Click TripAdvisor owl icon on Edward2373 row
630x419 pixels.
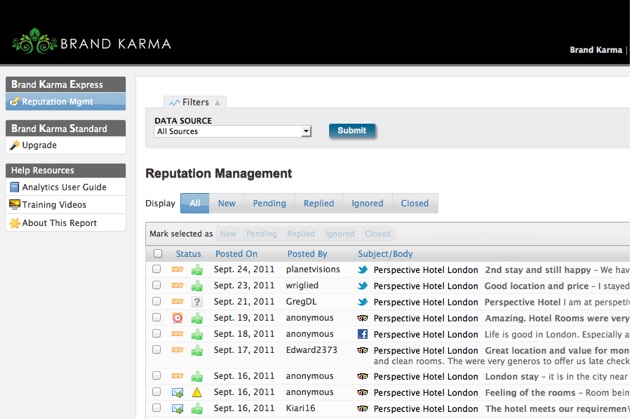click(362, 350)
